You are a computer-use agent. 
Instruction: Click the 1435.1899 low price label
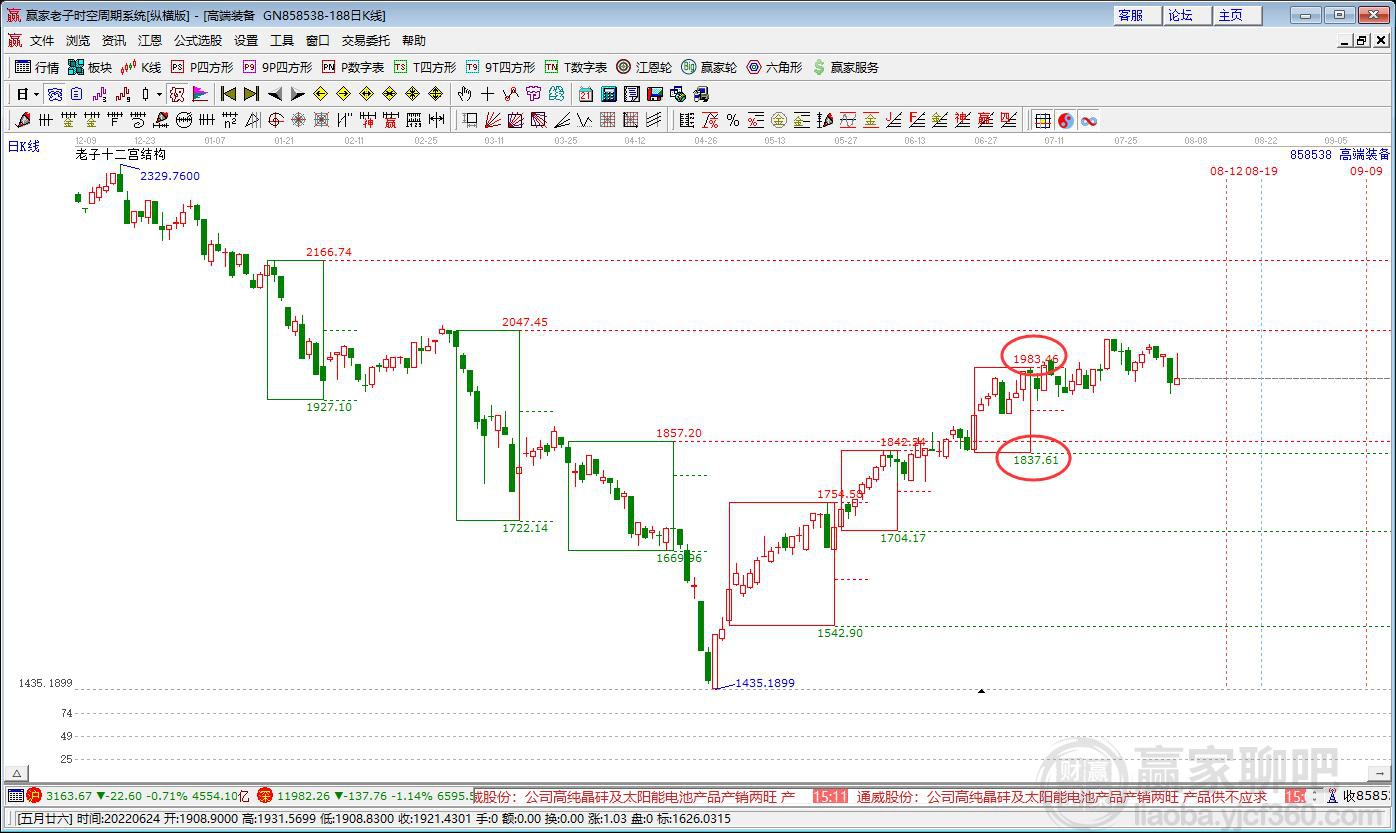[765, 683]
